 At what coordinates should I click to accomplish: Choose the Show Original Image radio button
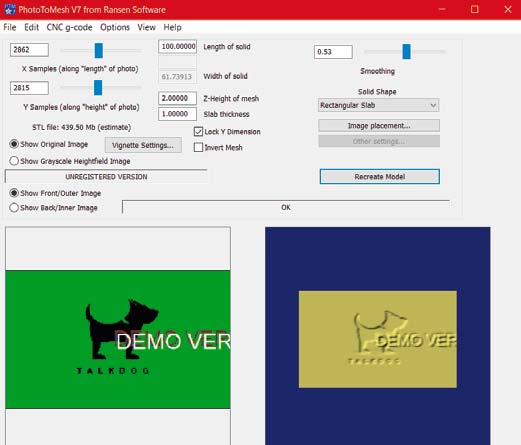click(x=14, y=144)
